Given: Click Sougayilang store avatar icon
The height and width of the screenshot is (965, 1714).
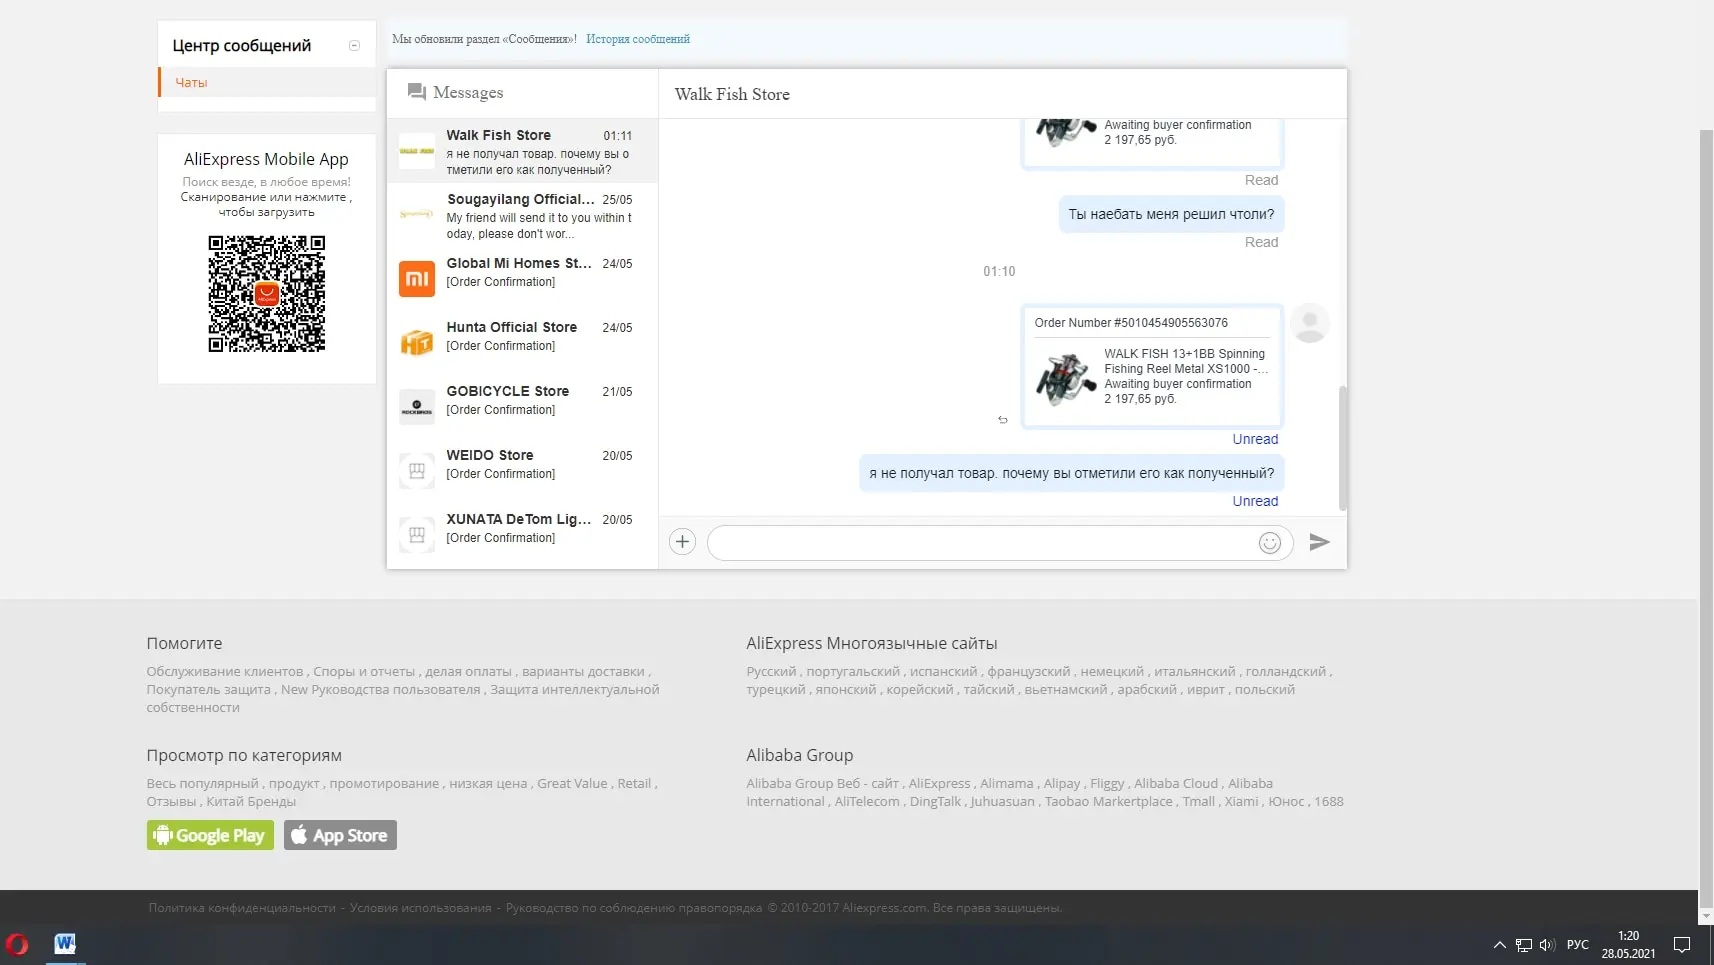Looking at the screenshot, I should tap(417, 215).
